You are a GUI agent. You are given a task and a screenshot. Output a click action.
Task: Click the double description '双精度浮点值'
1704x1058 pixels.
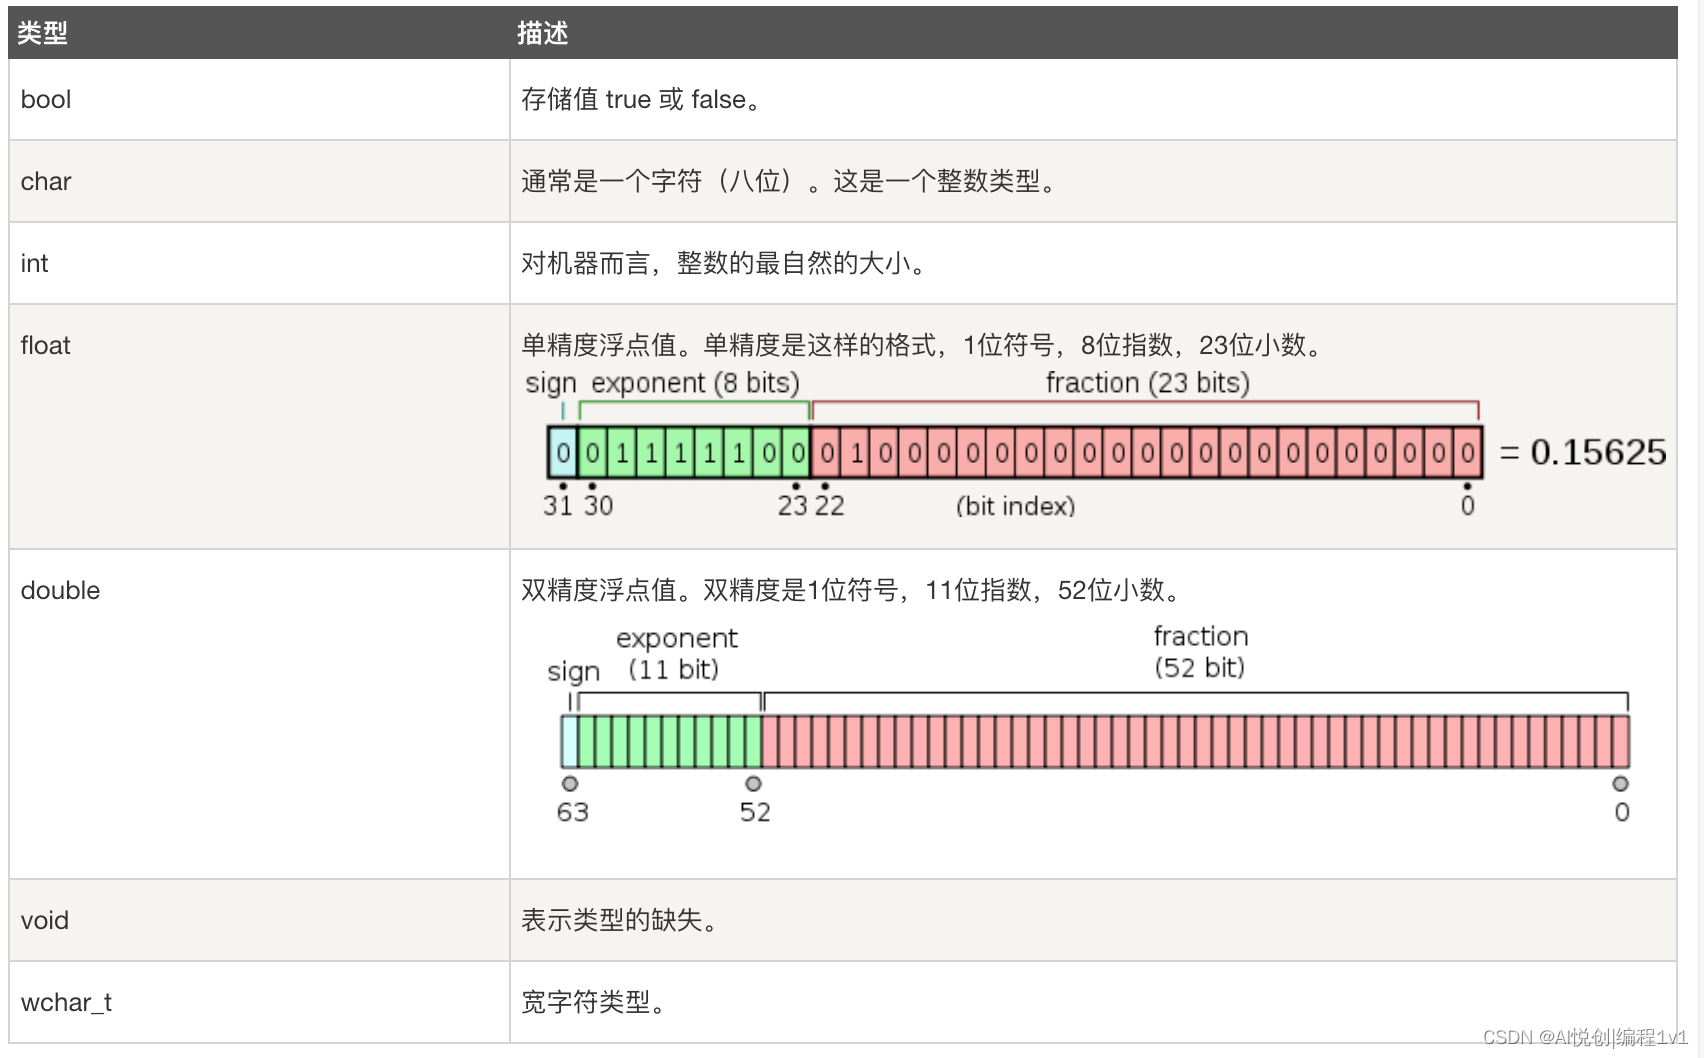pos(852,590)
